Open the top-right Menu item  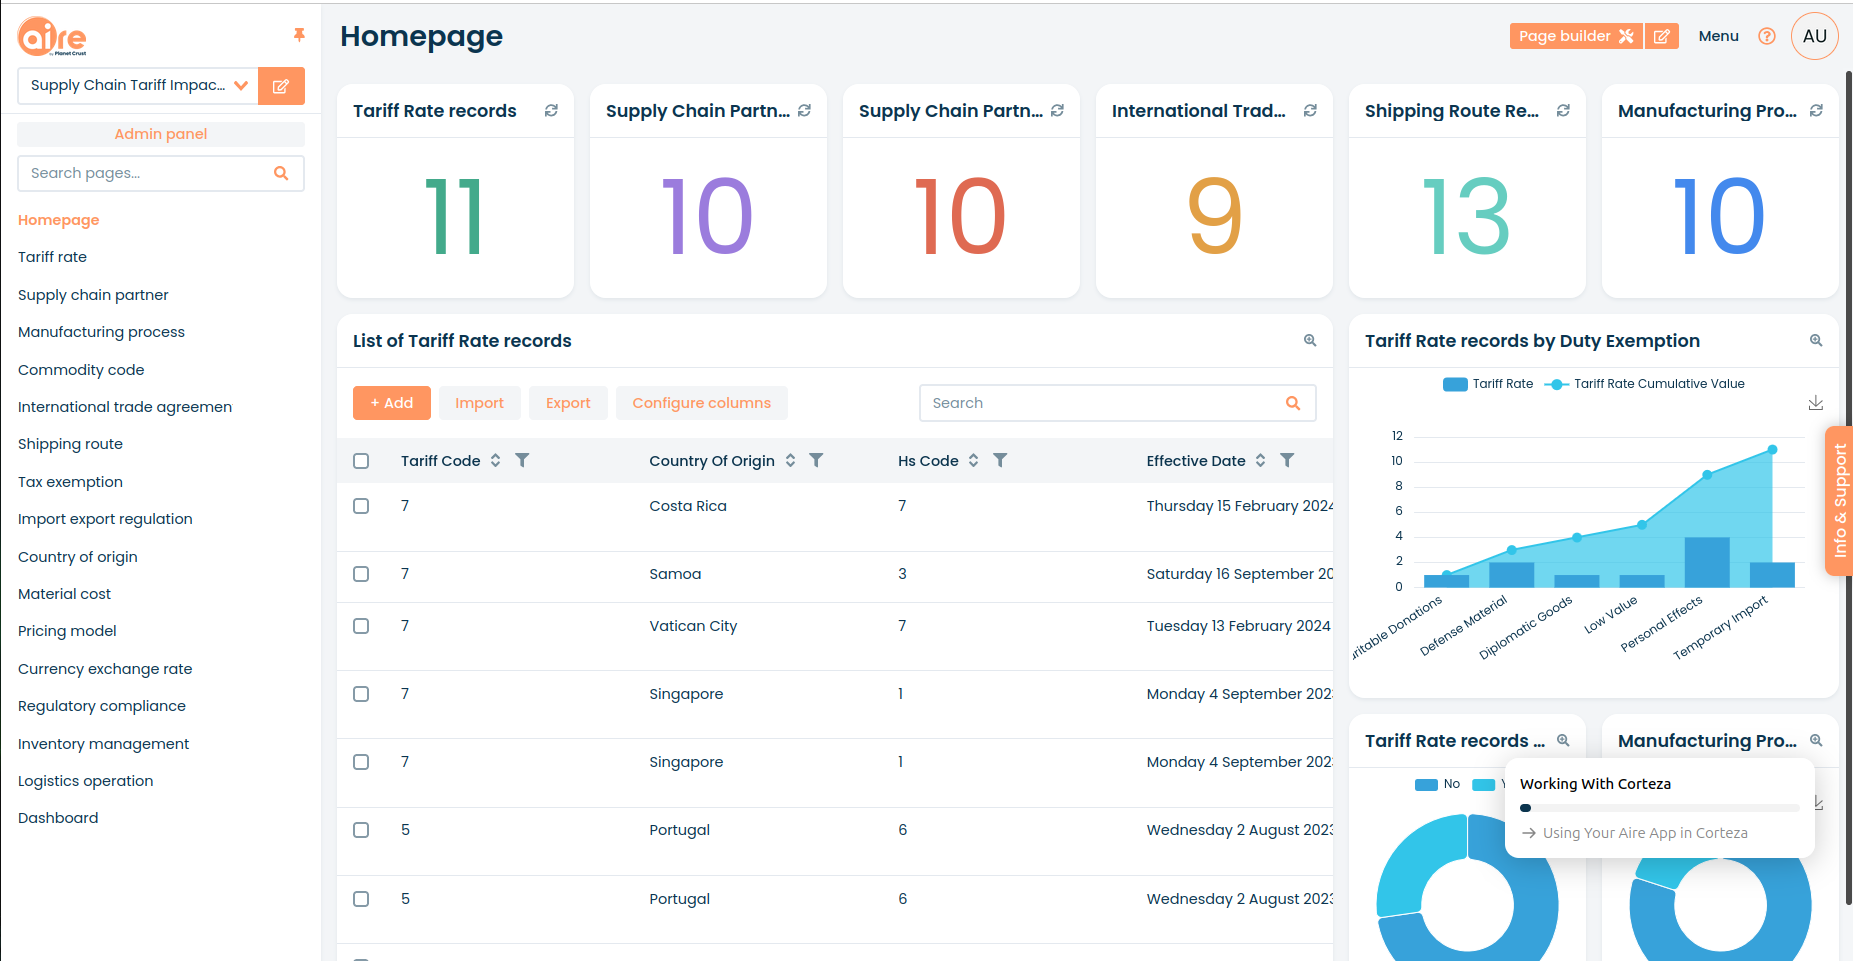1718,36
